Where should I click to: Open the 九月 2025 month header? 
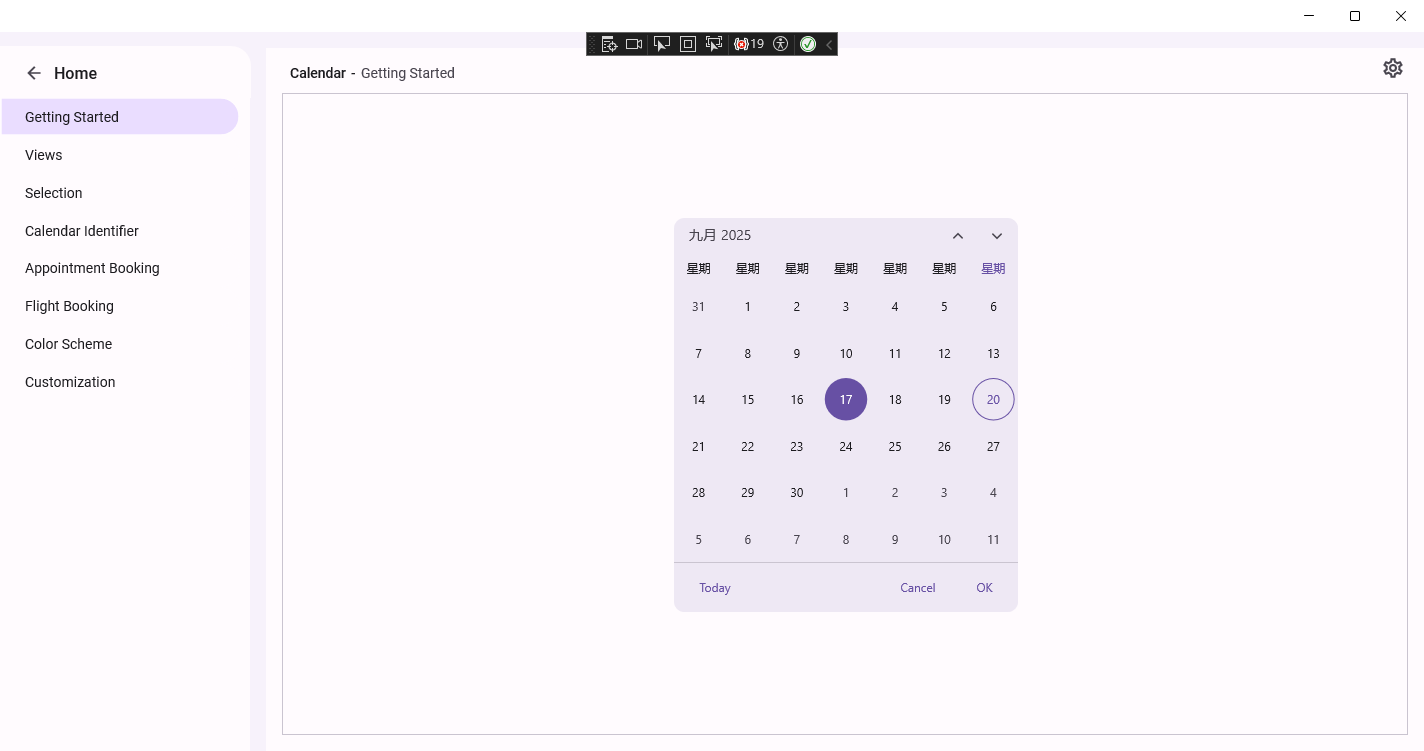[x=720, y=235]
